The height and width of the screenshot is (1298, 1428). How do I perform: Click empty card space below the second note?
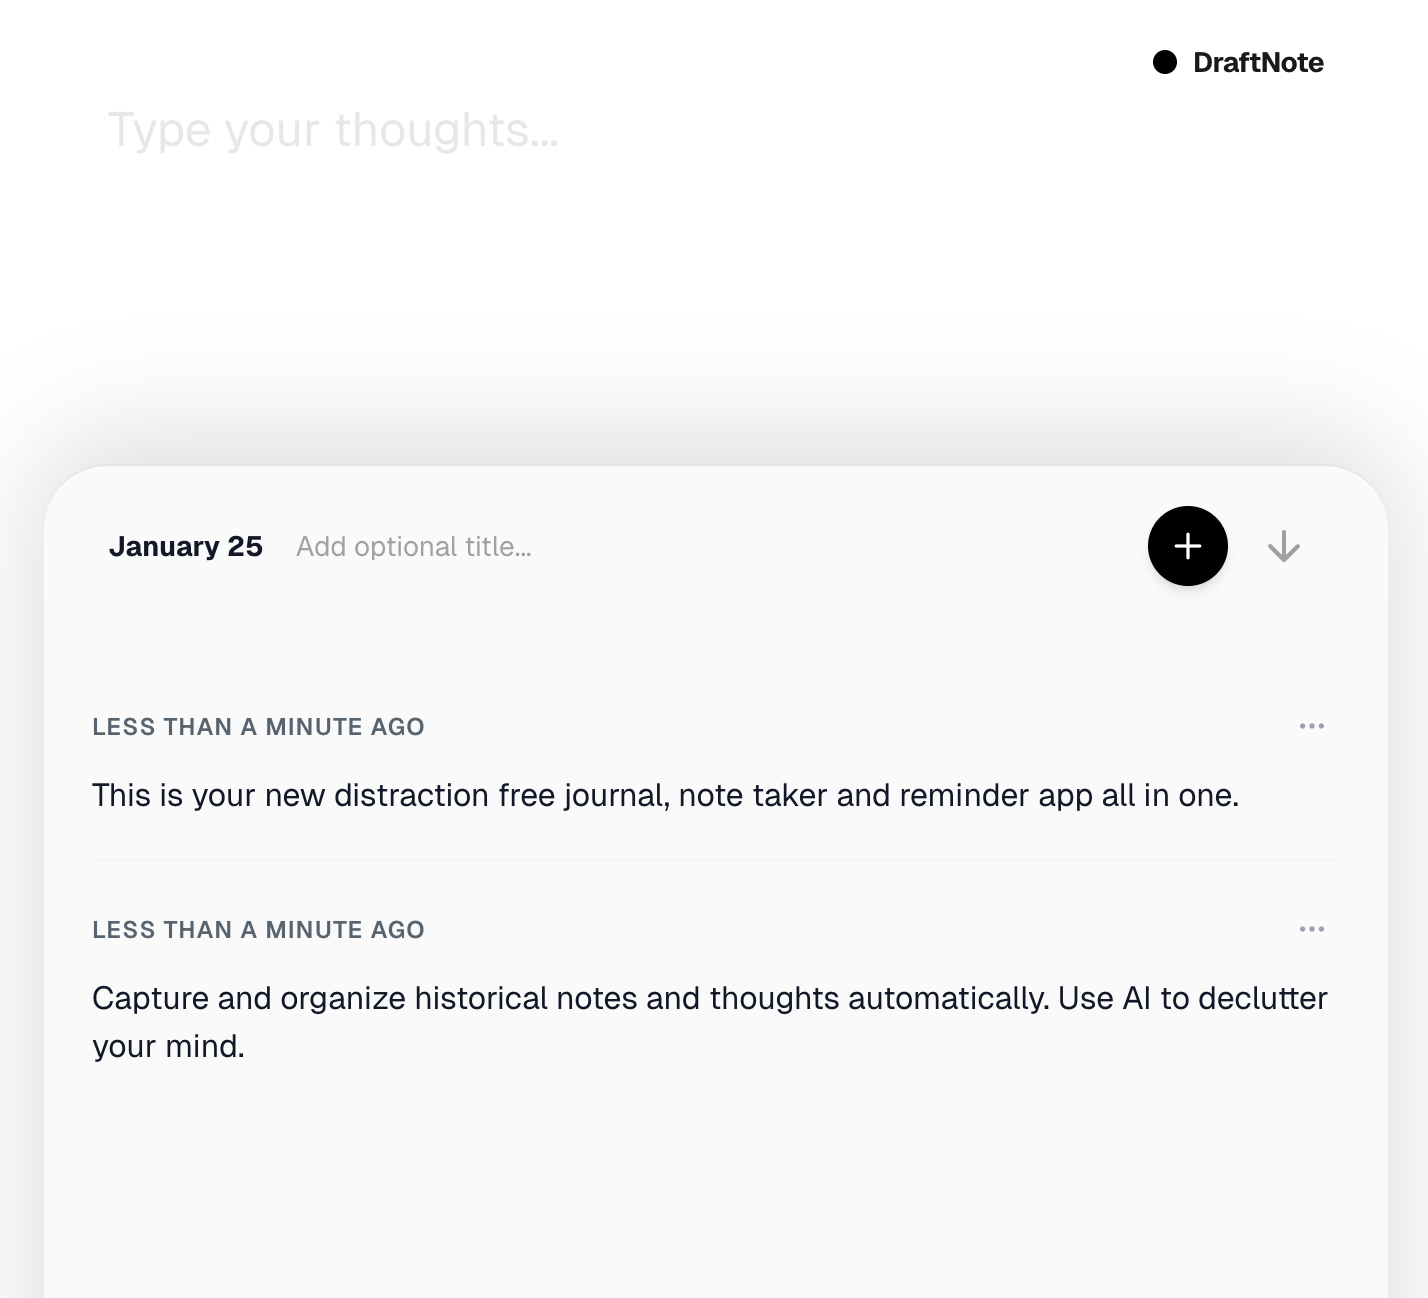tap(715, 1180)
